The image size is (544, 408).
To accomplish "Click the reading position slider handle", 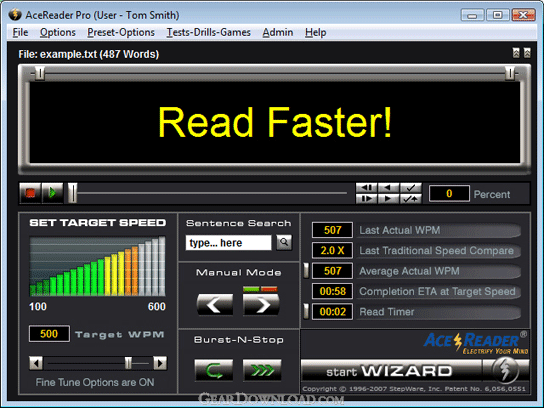I will coord(73,193).
